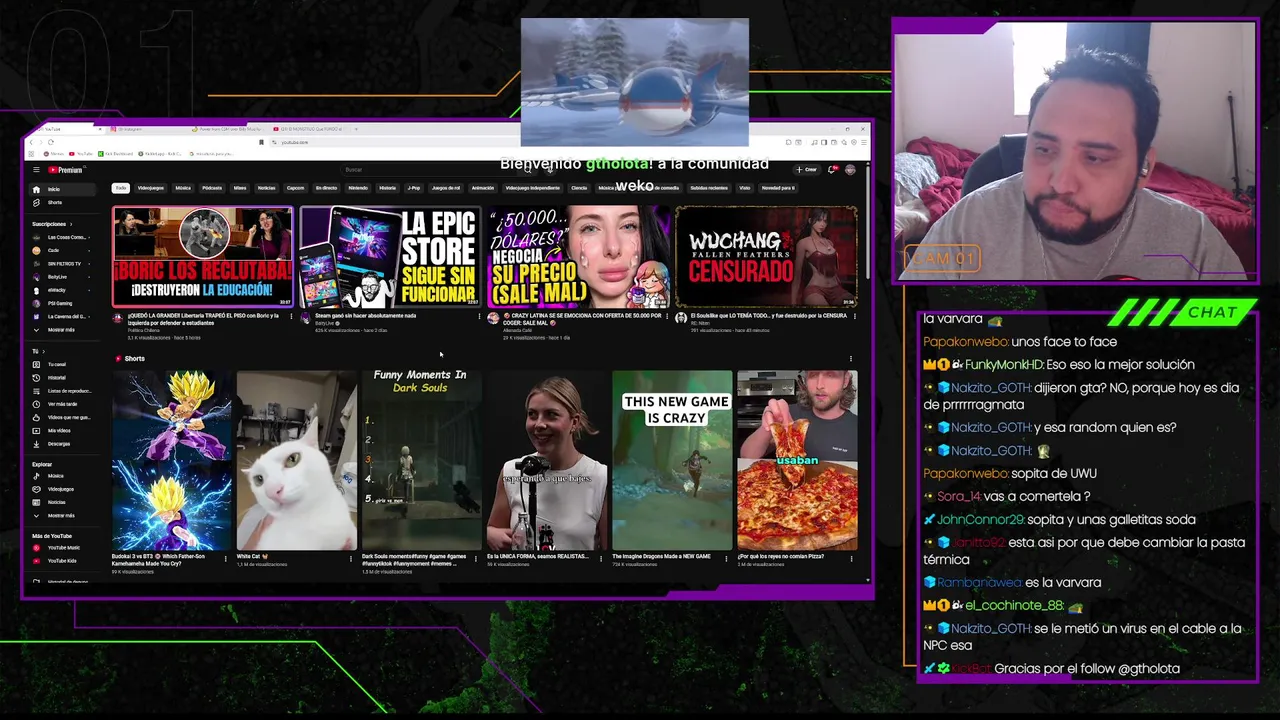Open Música under Explorar

click(x=62, y=476)
